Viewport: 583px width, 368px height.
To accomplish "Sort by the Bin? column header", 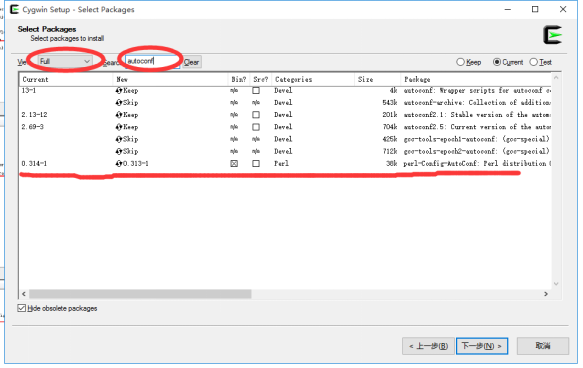I will coord(239,80).
